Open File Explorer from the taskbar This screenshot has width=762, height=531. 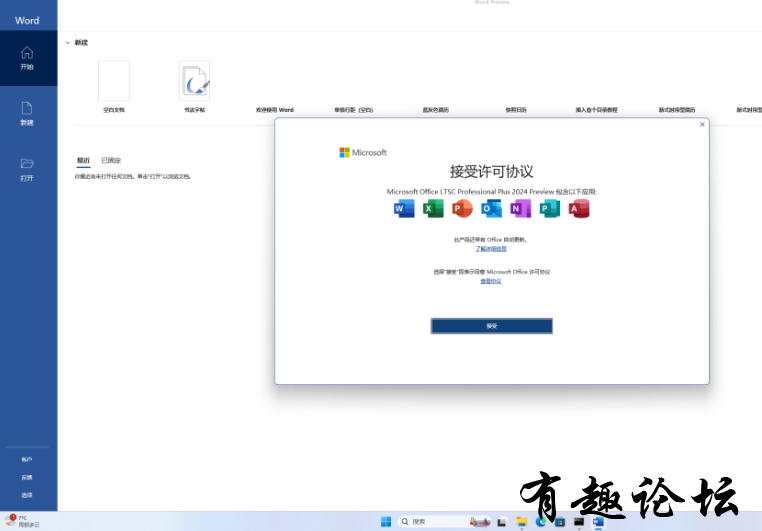521,522
